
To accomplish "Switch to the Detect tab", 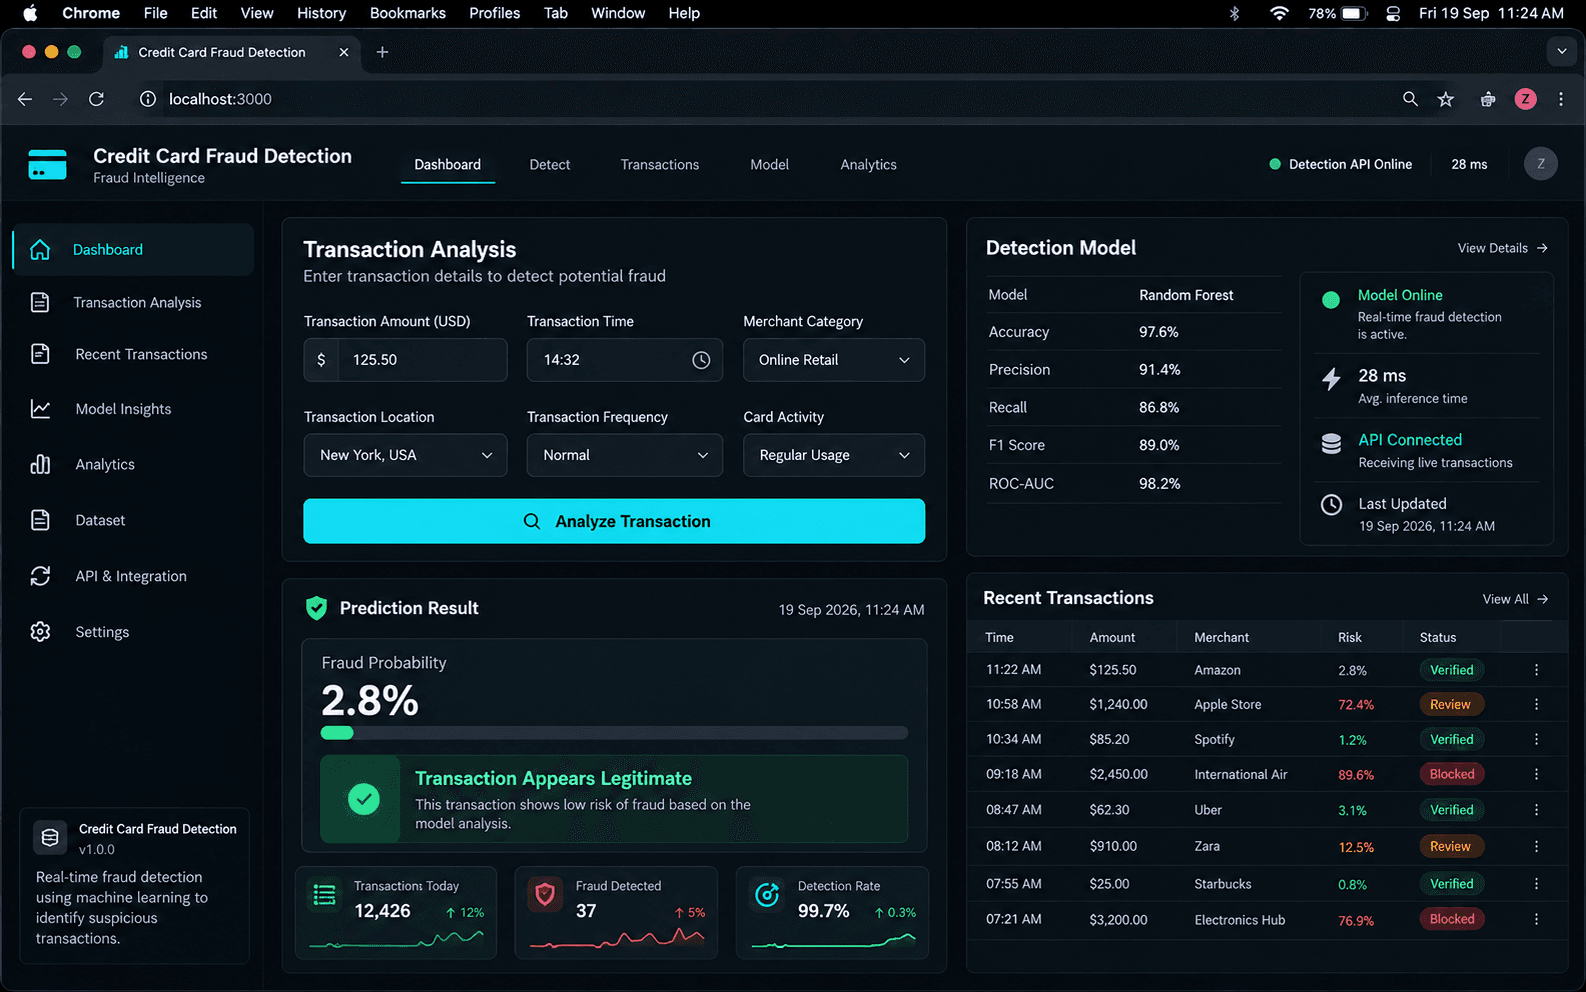I will (550, 165).
